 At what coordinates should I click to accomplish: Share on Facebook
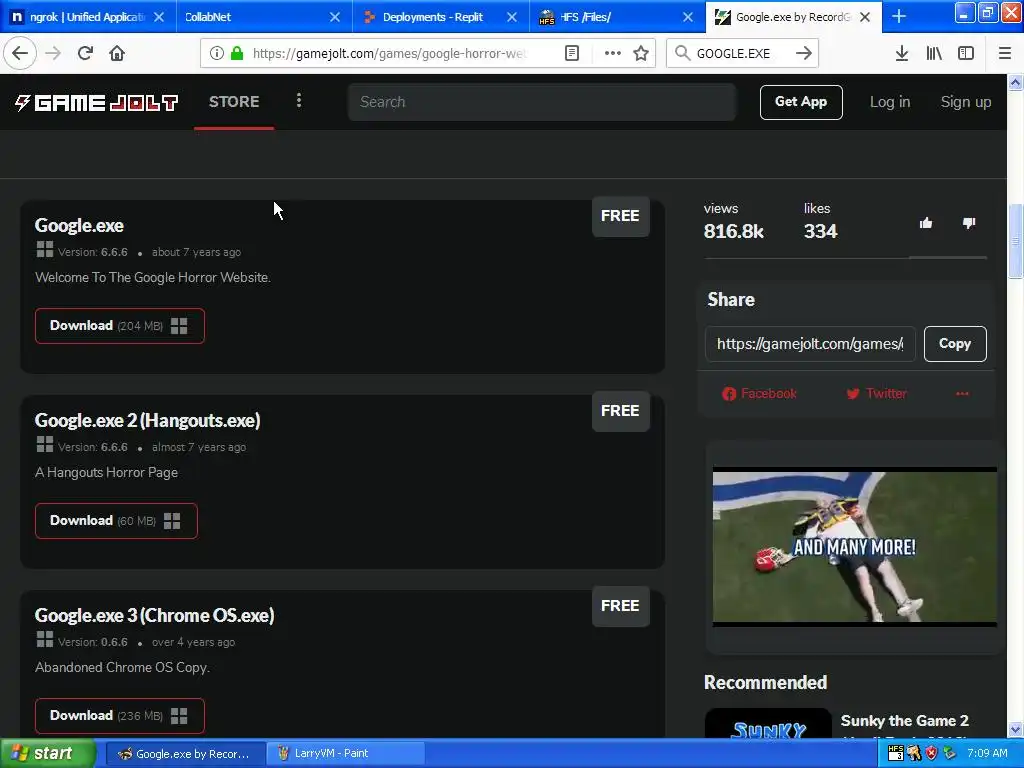tap(759, 394)
